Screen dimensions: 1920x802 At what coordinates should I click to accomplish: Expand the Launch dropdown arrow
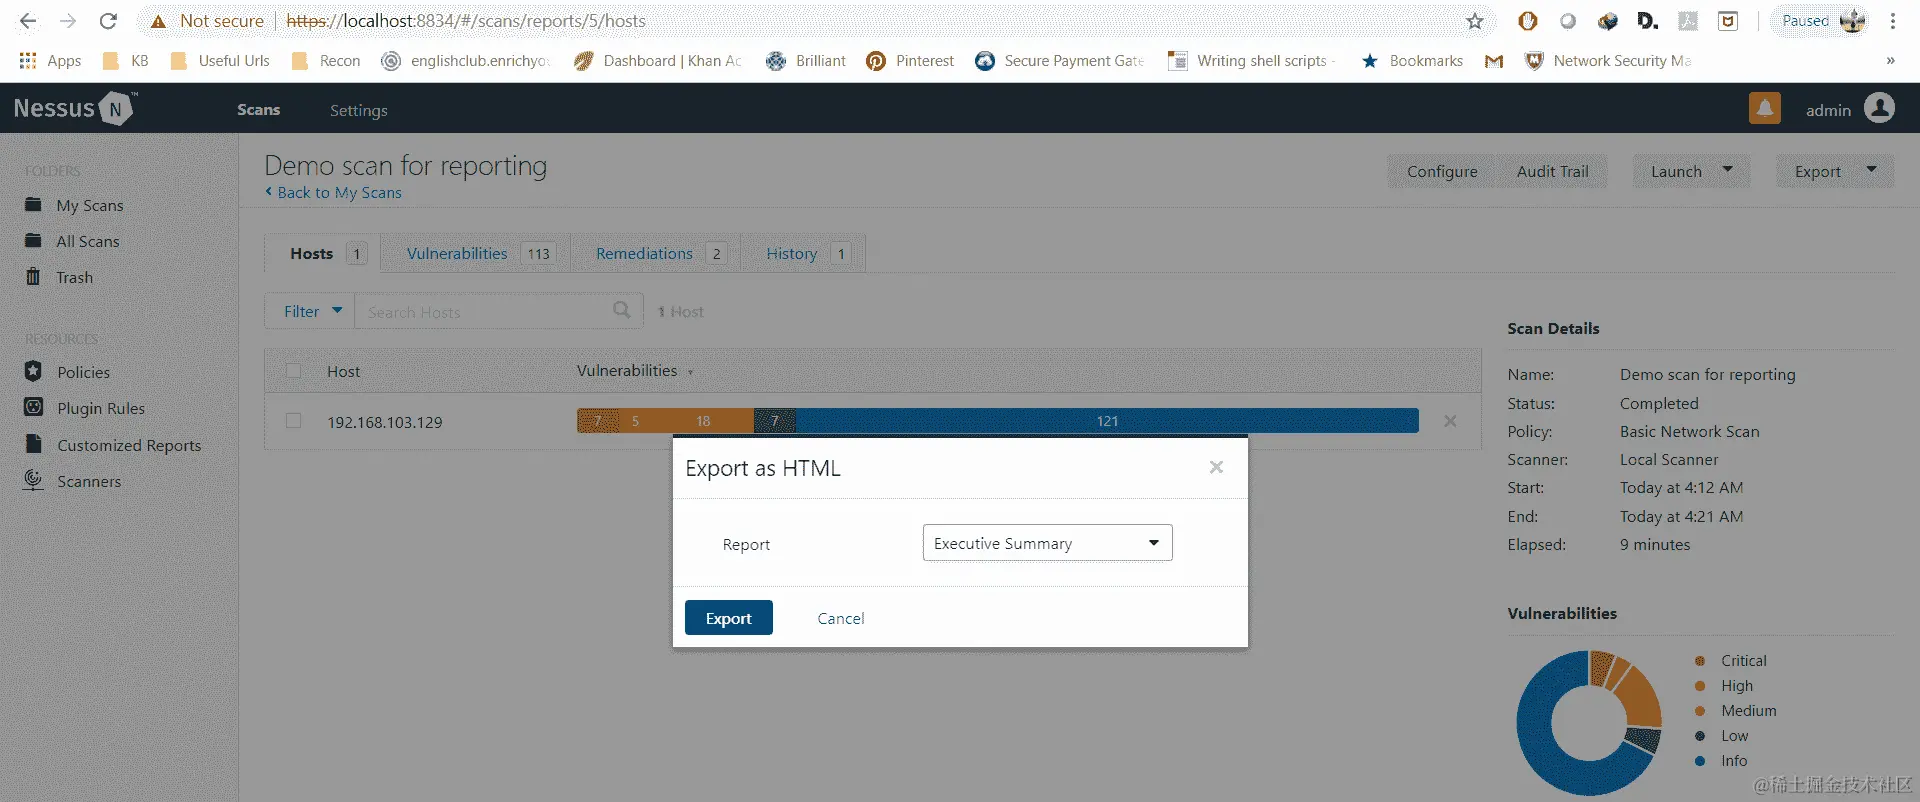pos(1728,170)
